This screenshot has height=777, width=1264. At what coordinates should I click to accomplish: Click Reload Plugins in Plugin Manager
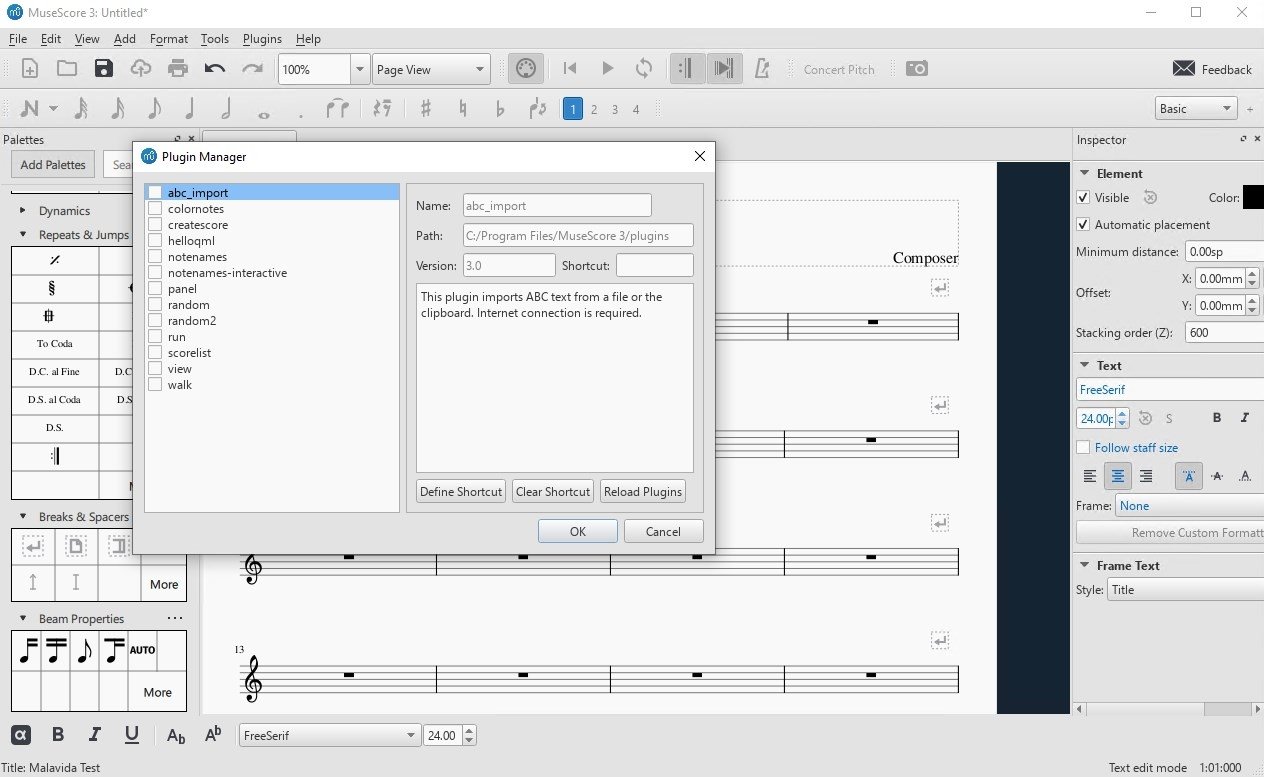(643, 492)
